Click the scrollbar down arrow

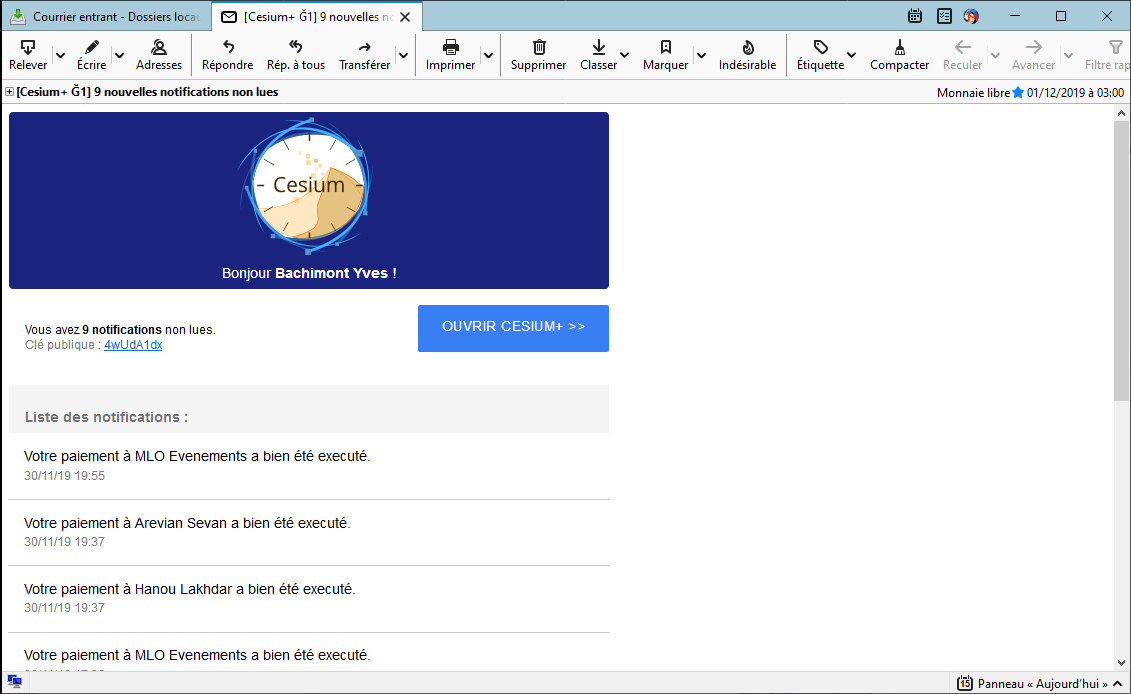click(x=1121, y=663)
